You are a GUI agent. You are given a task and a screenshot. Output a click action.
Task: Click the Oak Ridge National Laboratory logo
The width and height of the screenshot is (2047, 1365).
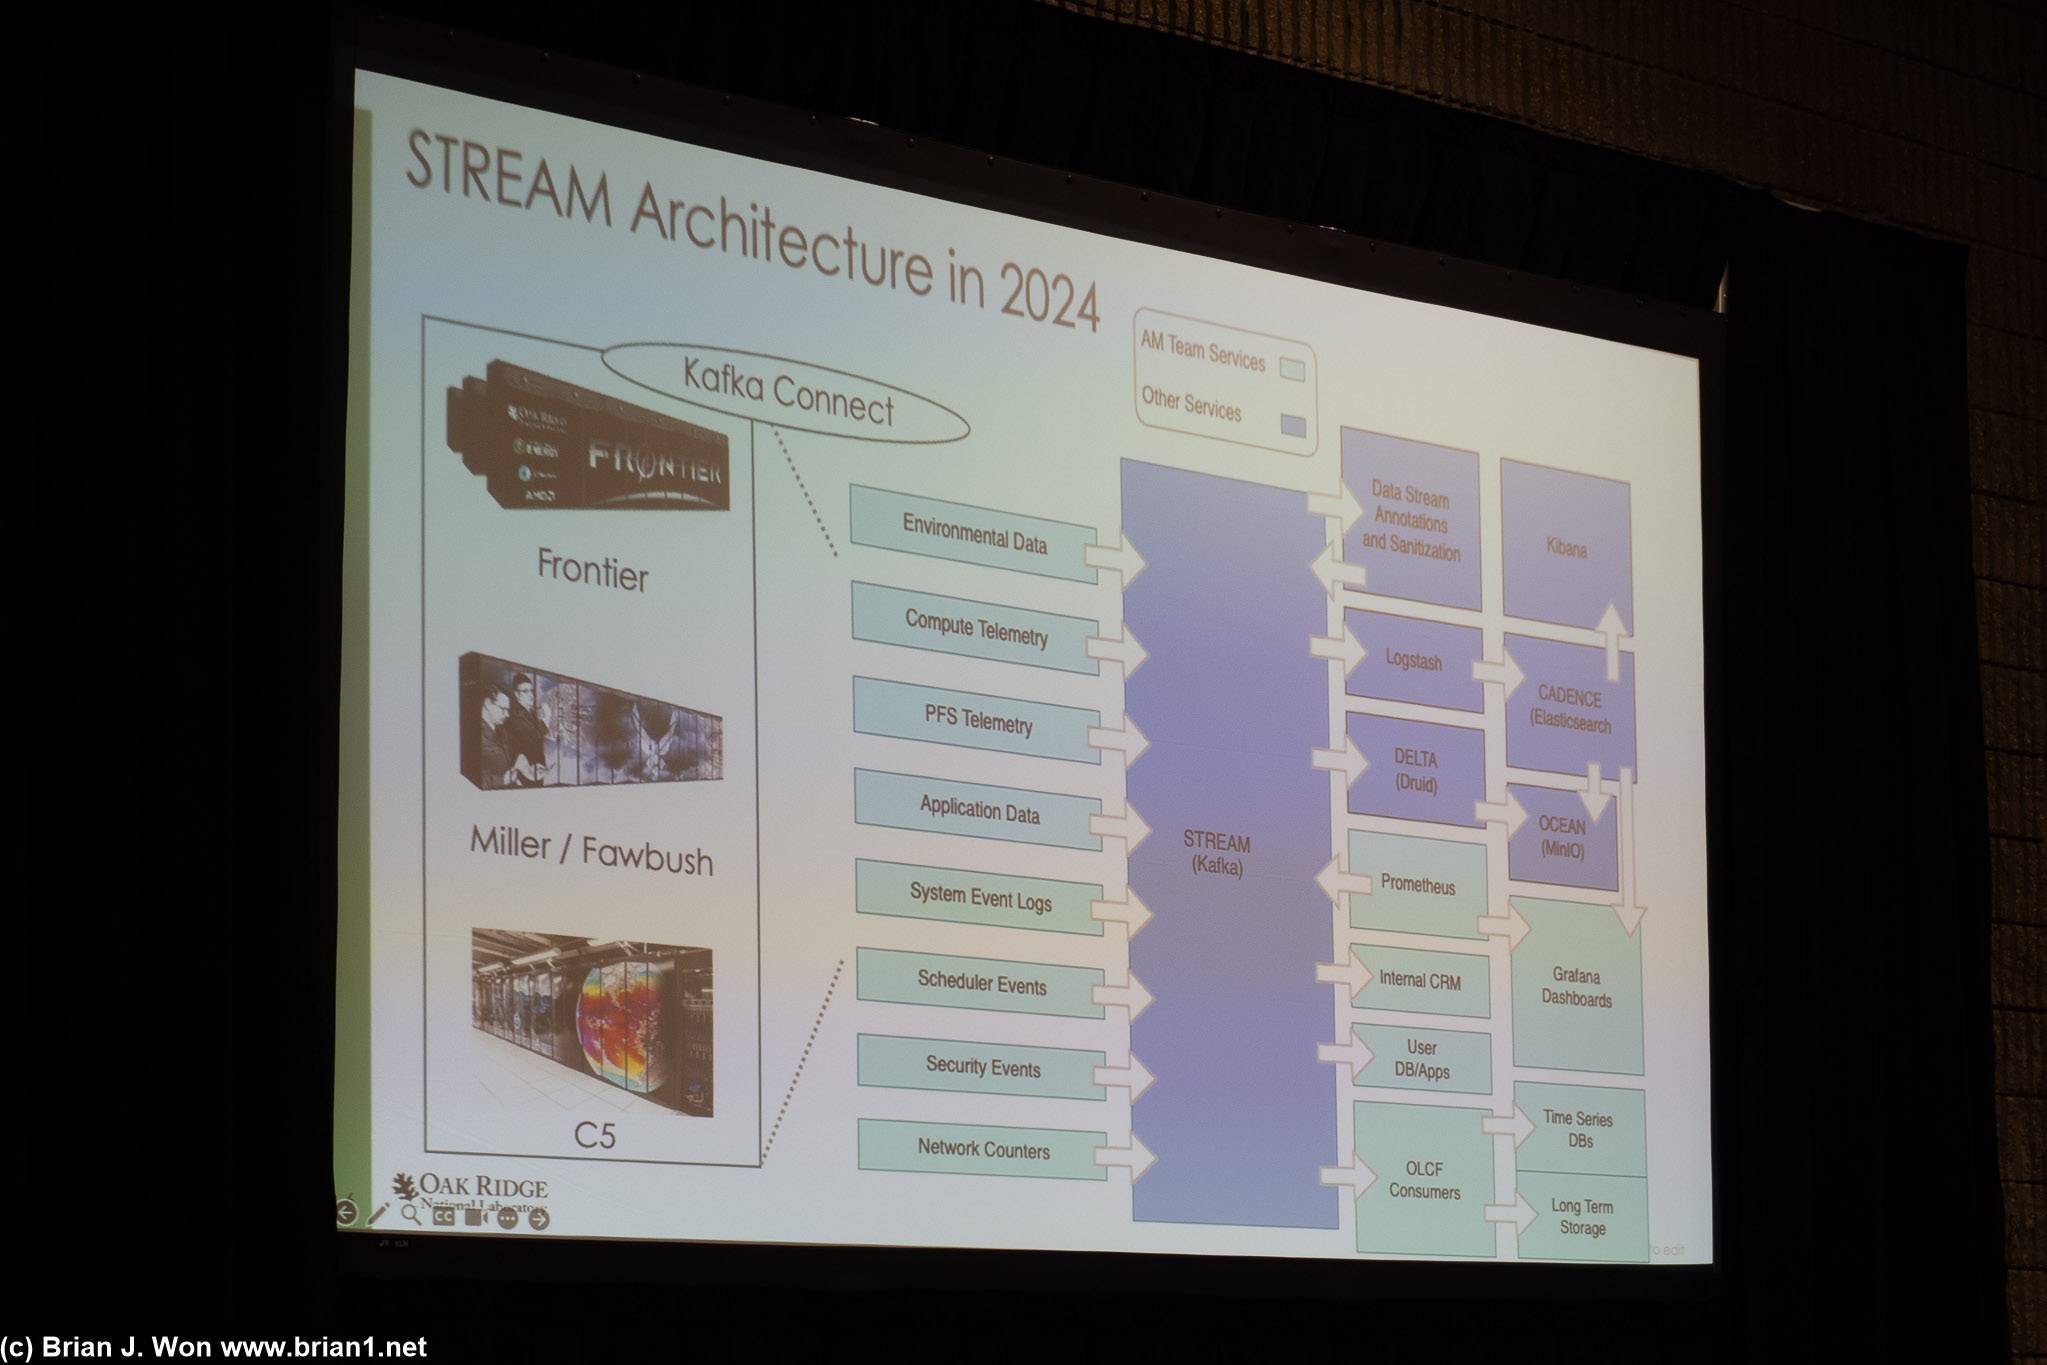pyautogui.click(x=470, y=1193)
